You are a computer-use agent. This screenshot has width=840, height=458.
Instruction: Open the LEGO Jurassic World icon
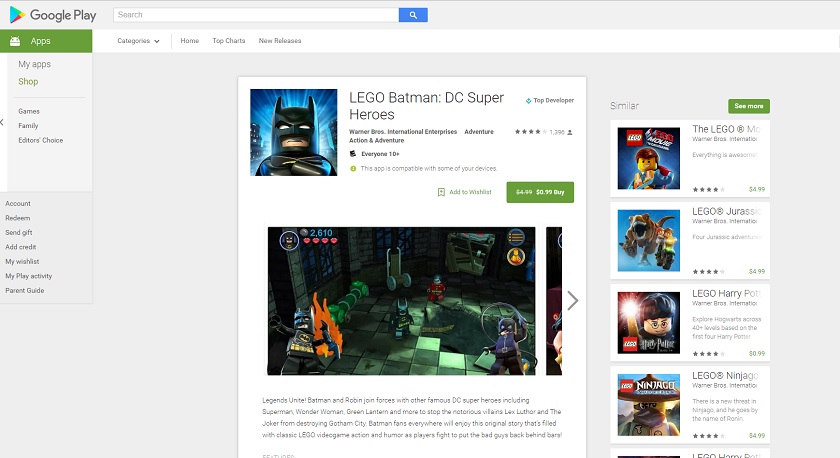coord(648,240)
